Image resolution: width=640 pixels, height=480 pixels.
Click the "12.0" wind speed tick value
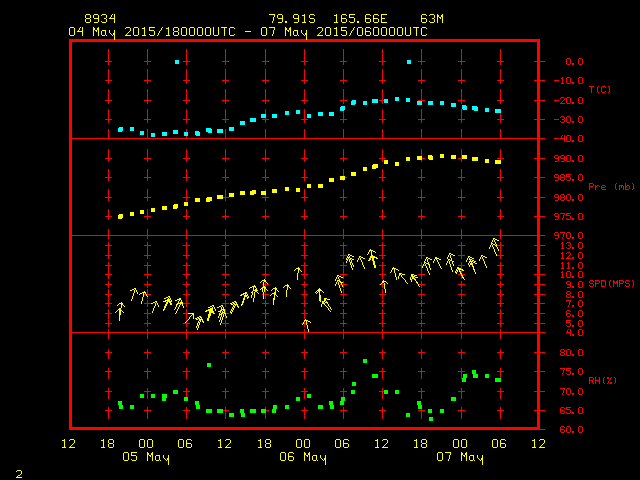[571, 256]
